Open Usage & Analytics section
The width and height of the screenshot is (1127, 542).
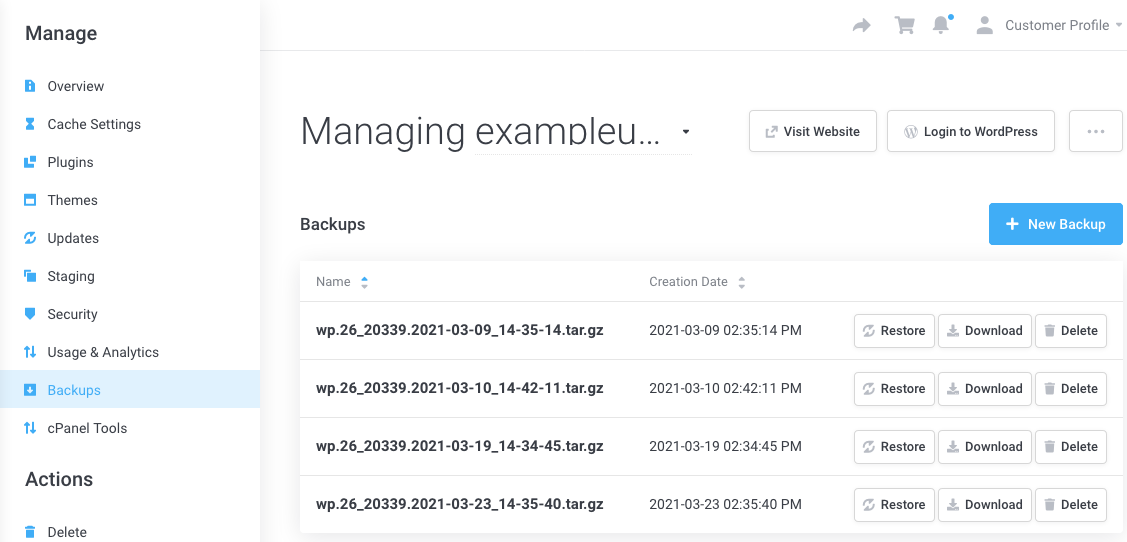tap(103, 352)
